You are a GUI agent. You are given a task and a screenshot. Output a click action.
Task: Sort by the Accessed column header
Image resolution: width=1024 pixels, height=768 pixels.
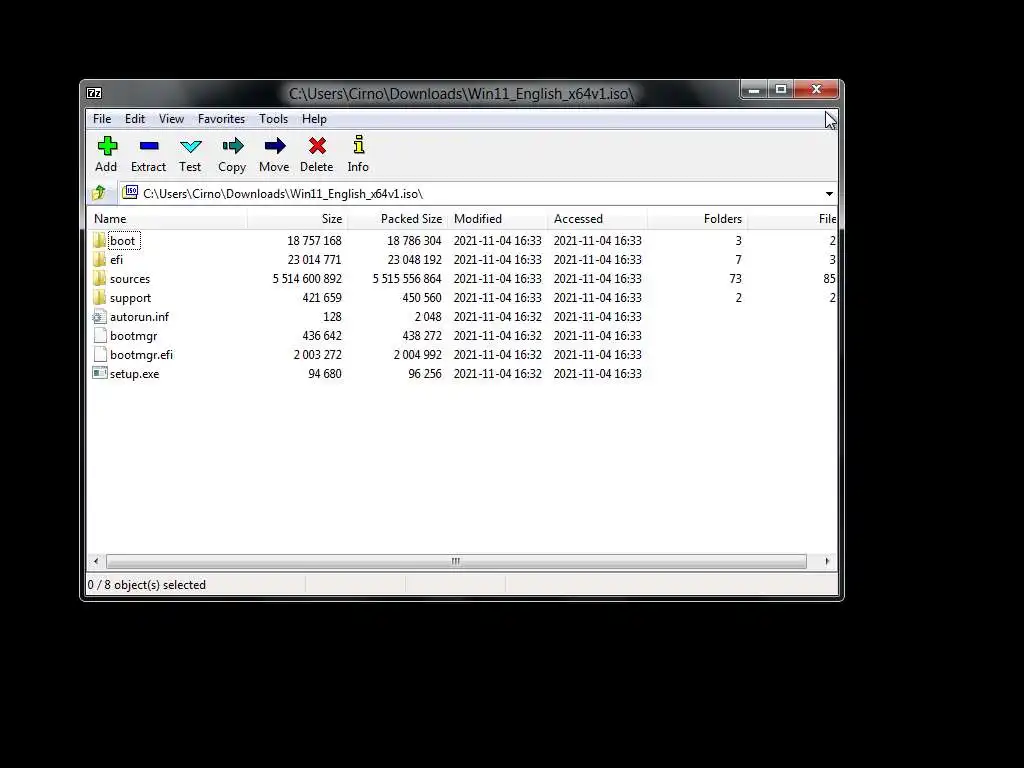coord(597,219)
